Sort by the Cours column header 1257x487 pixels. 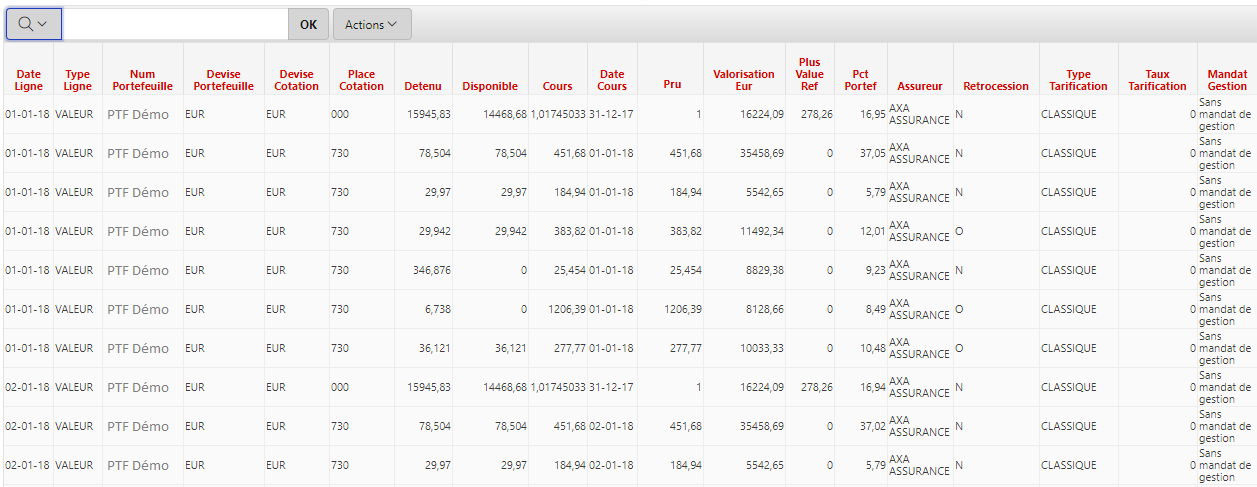point(557,86)
